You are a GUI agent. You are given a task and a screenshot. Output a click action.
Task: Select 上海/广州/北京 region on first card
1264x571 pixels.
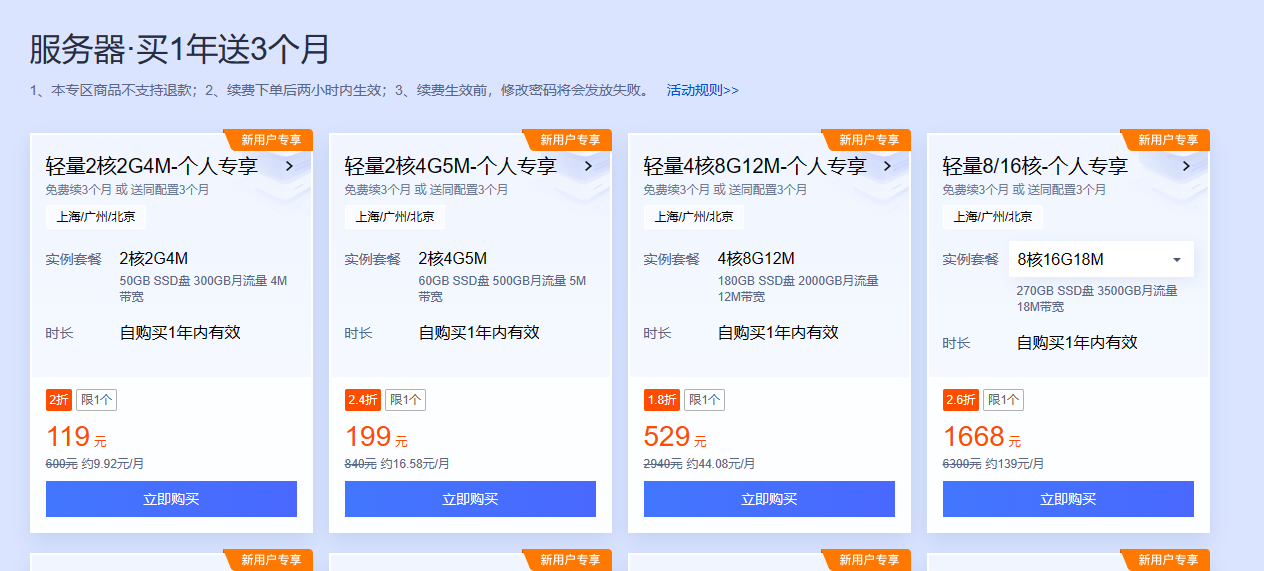tap(96, 217)
